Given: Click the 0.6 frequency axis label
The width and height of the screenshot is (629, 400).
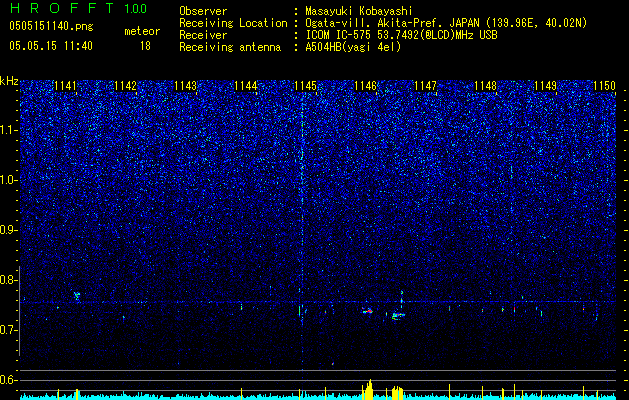Looking at the screenshot, I should pos(9,380).
